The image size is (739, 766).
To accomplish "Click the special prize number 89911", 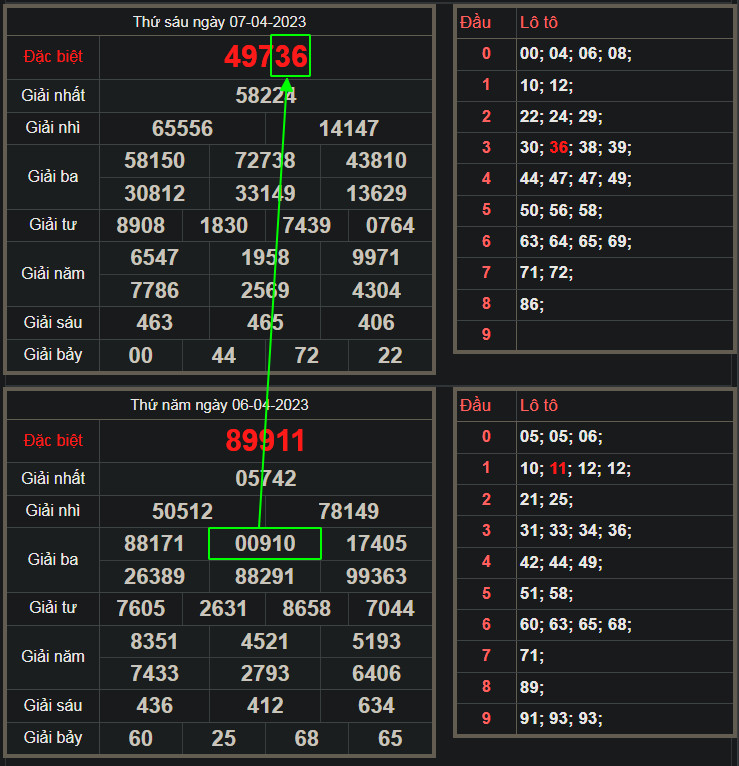I will (266, 441).
